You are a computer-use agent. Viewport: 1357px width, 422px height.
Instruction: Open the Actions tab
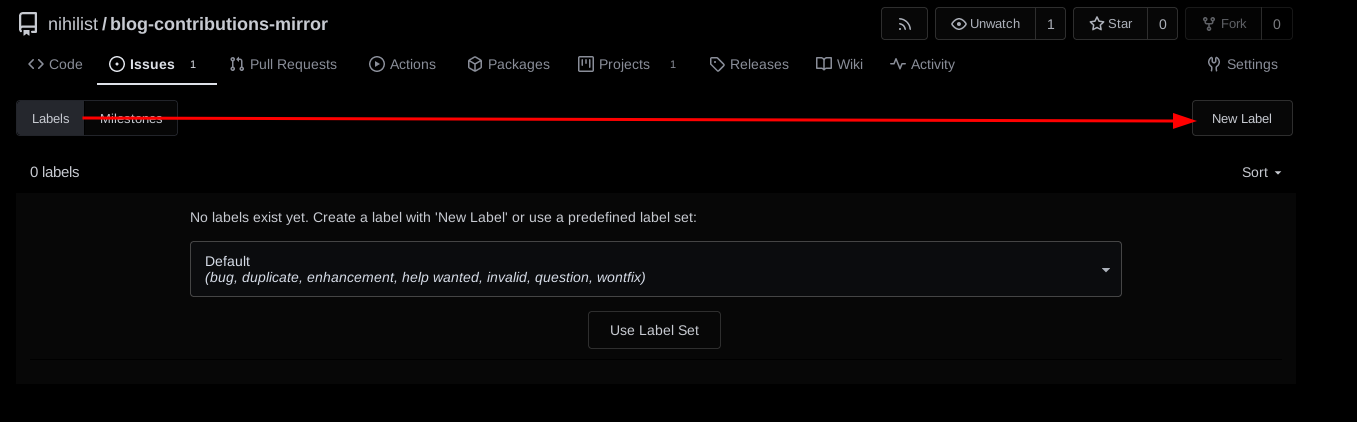point(402,64)
